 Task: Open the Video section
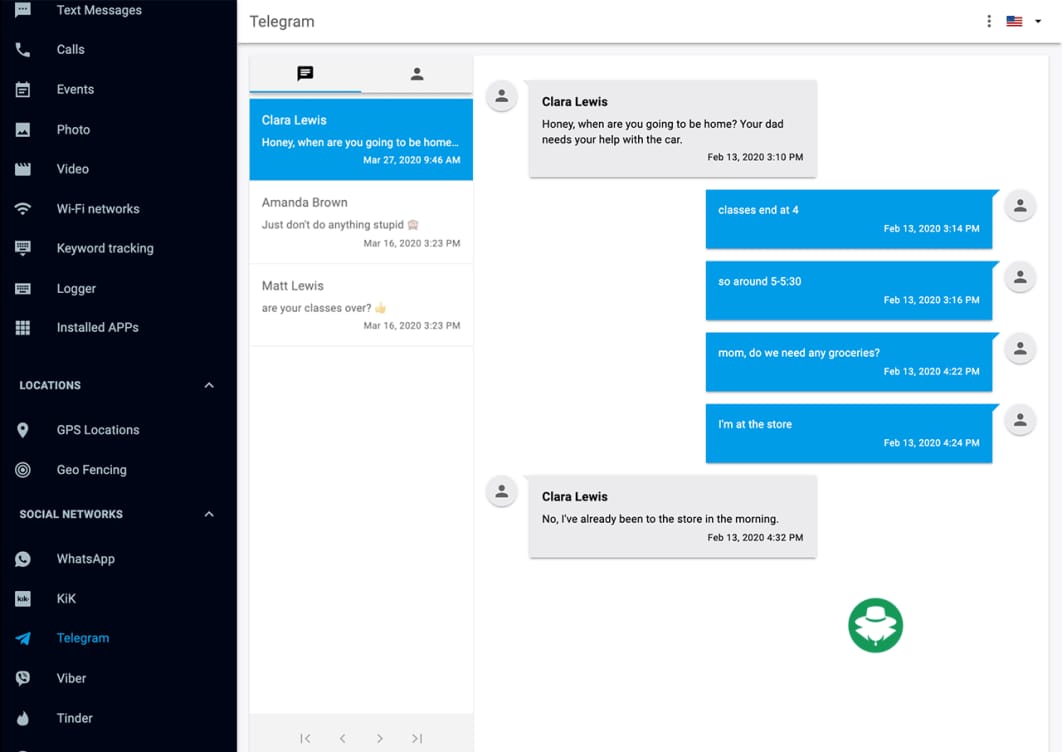click(x=71, y=168)
